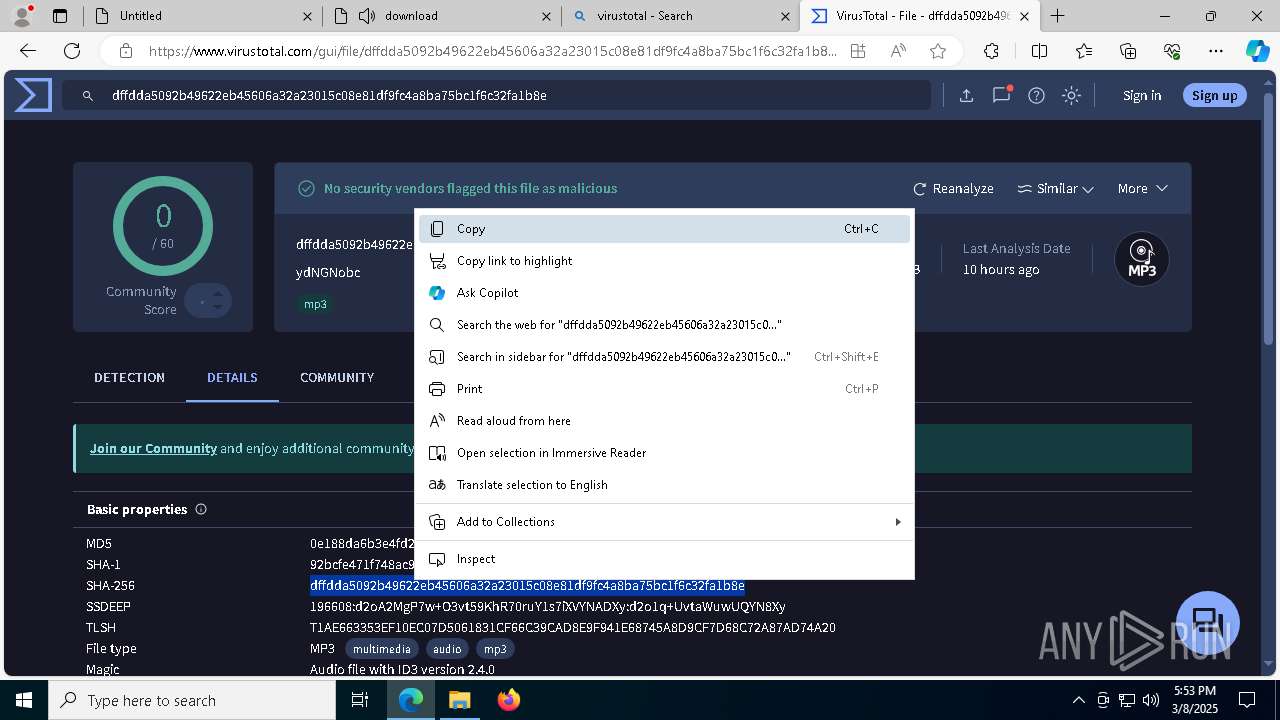Click Join our Community link
Image resolution: width=1280 pixels, height=720 pixels.
point(153,448)
